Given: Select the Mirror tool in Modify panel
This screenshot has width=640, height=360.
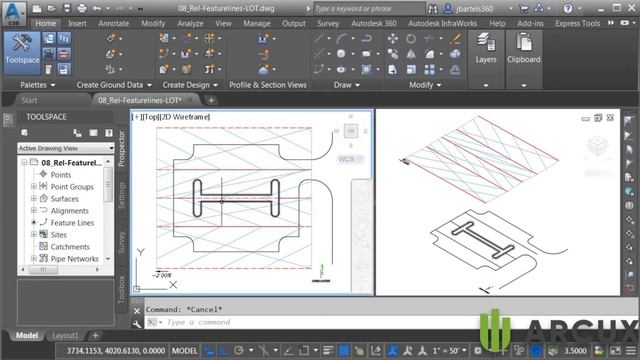Looking at the screenshot, I should coord(411,54).
